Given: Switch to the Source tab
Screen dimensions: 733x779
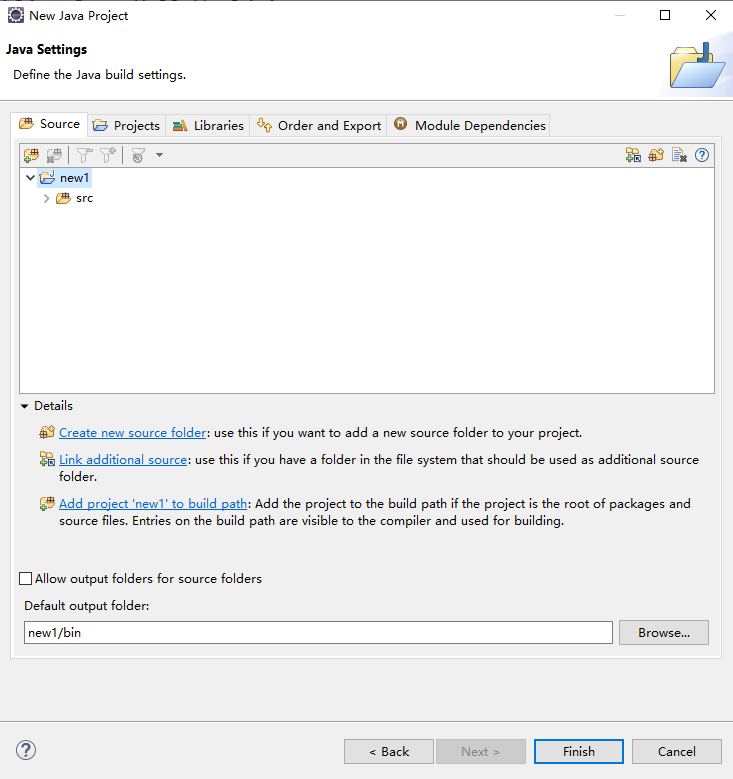Looking at the screenshot, I should point(50,124).
